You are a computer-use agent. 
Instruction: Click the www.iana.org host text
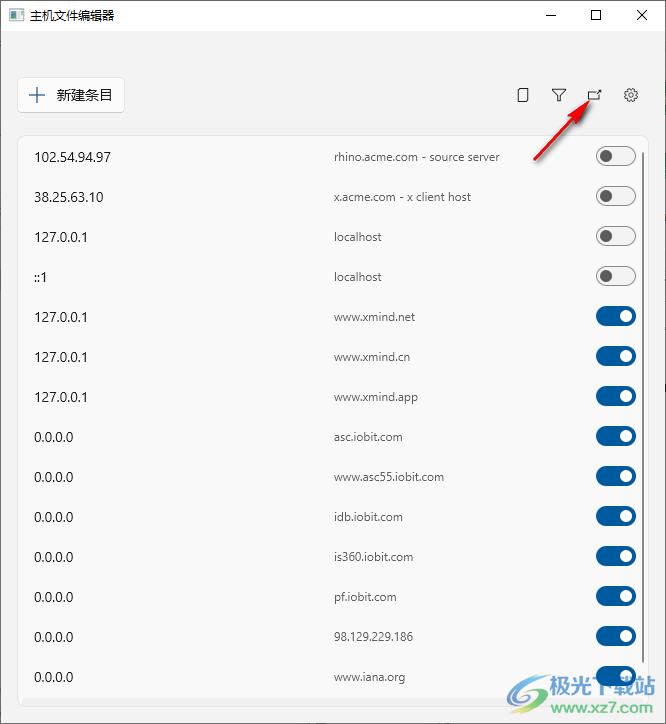[369, 678]
